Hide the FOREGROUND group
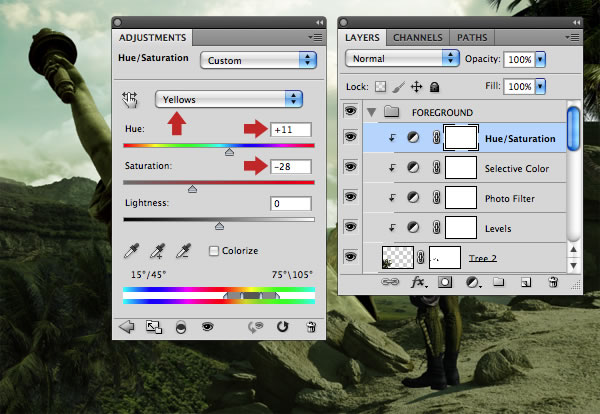Image resolution: width=600 pixels, height=414 pixels. 351,111
